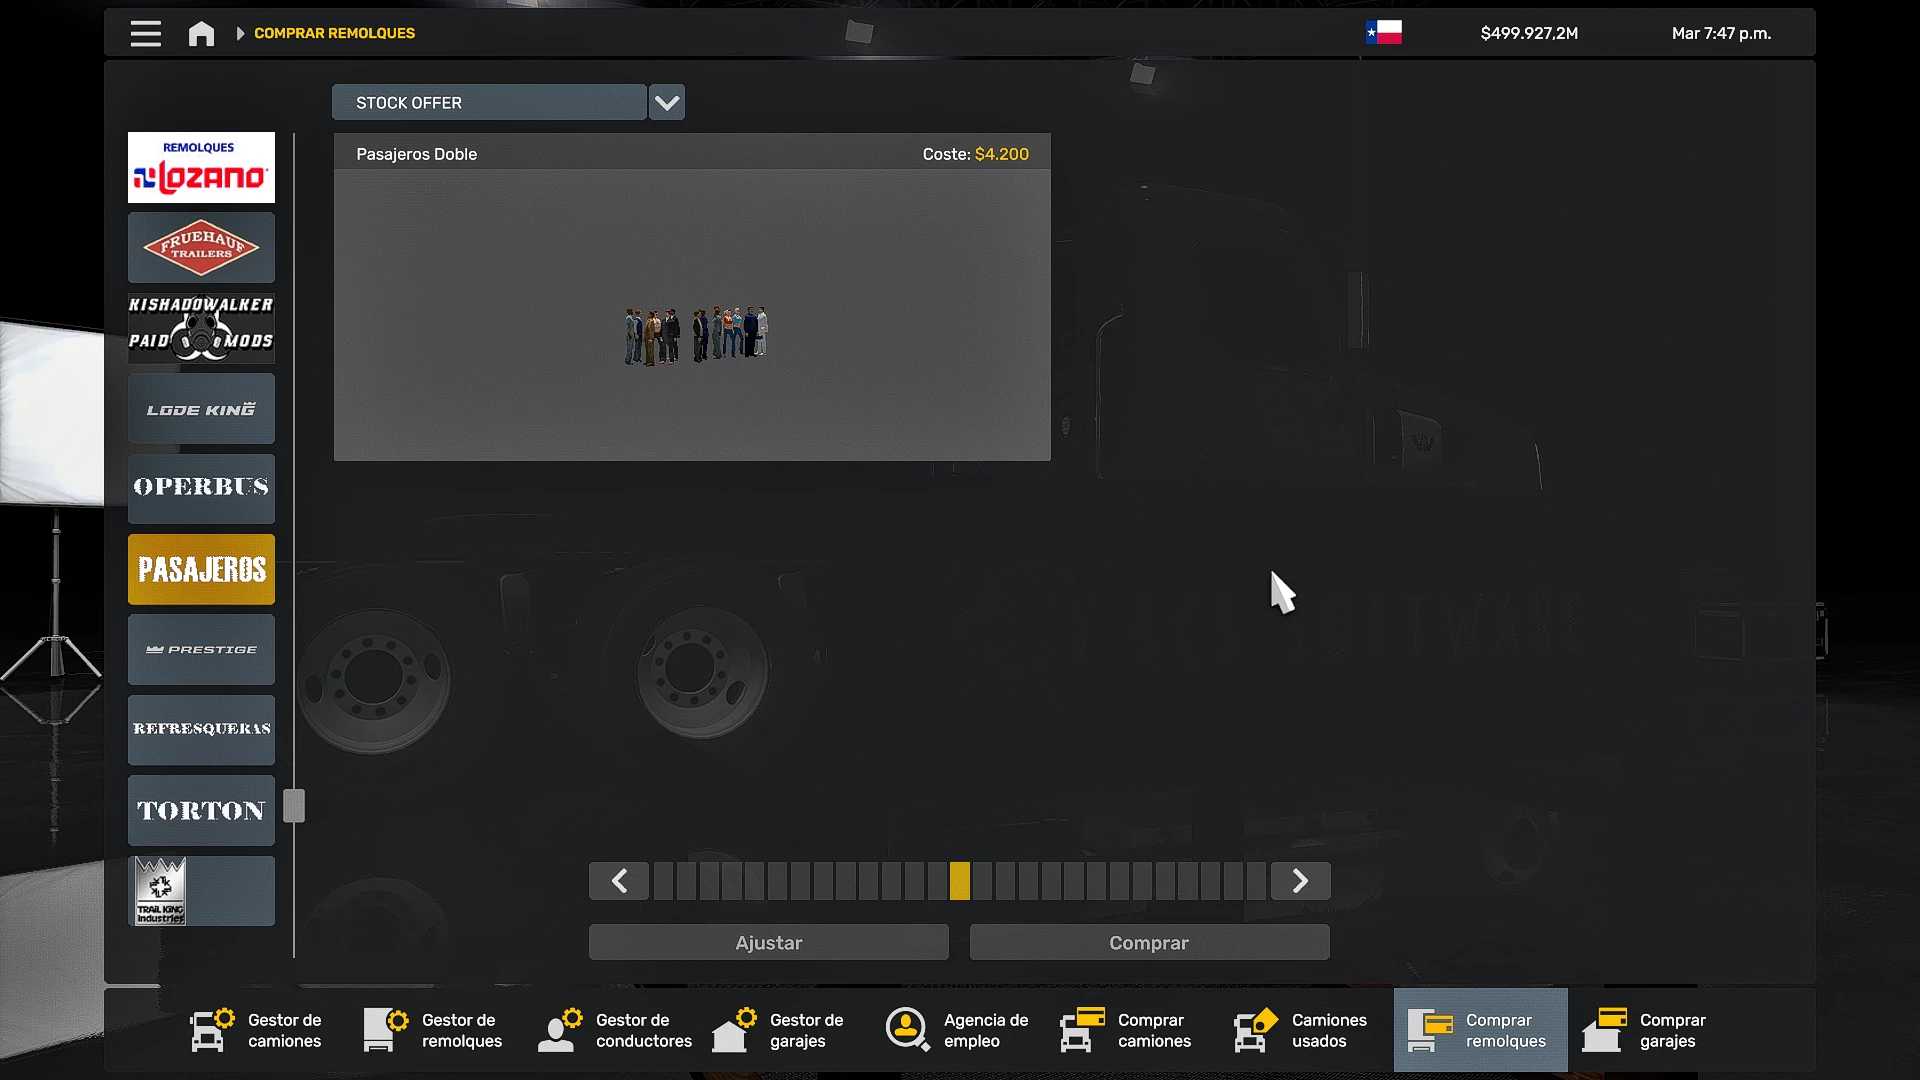Expand the Stock Offer dropdown arrow
This screenshot has width=1920, height=1080.
coord(666,102)
